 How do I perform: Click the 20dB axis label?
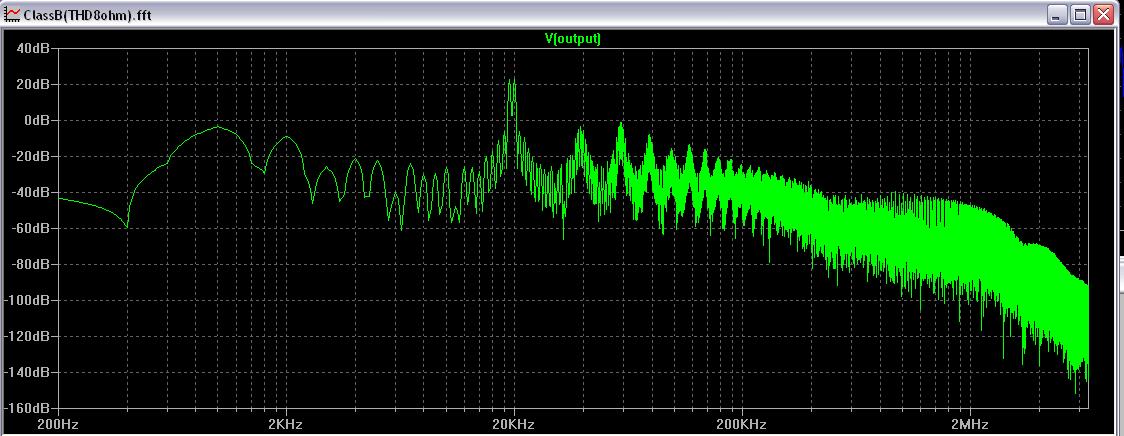32,84
